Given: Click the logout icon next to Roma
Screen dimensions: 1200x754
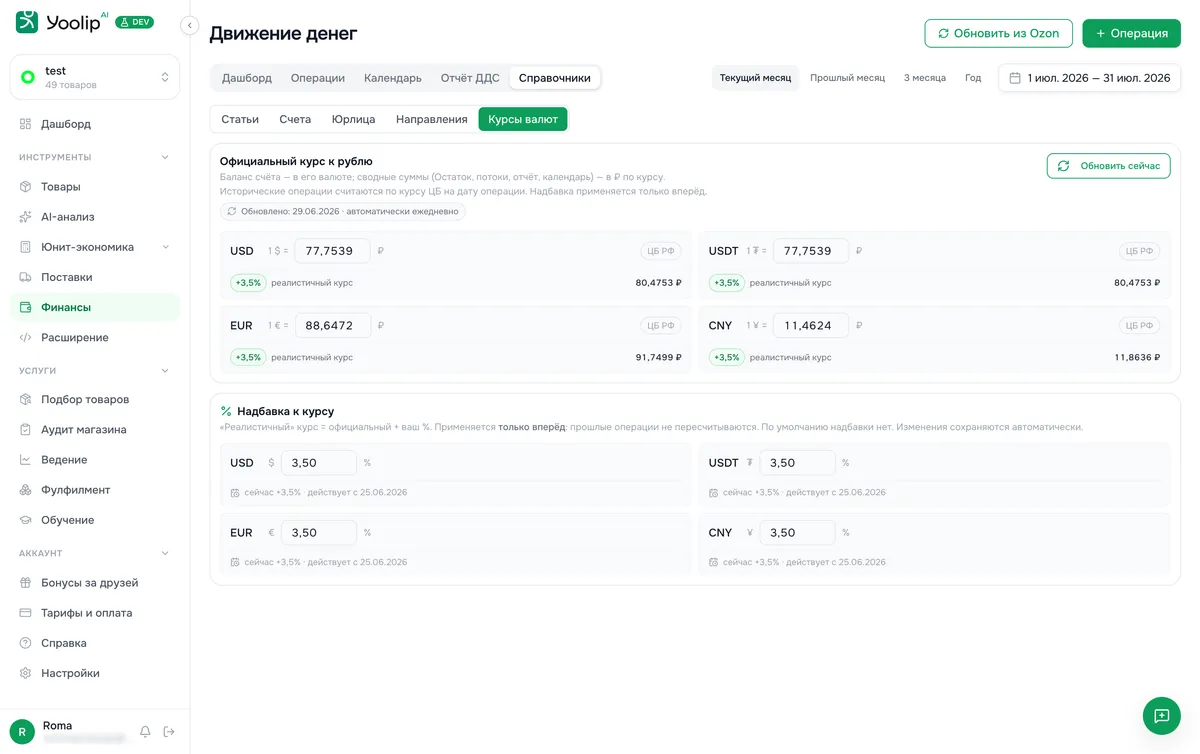Looking at the screenshot, I should [x=169, y=732].
